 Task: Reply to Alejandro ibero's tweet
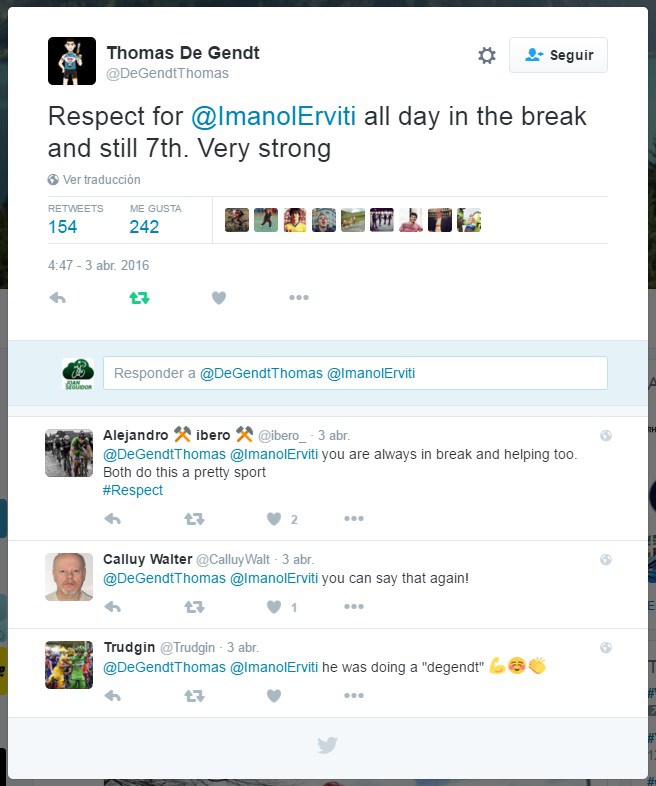pyautogui.click(x=113, y=519)
